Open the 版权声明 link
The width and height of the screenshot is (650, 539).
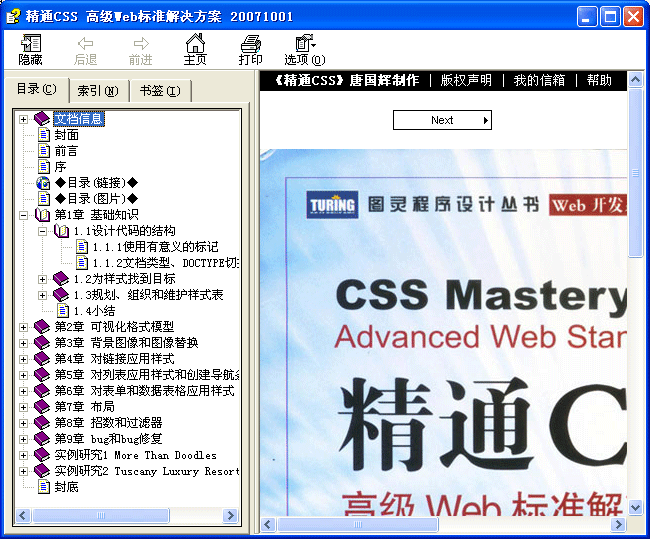point(466,80)
